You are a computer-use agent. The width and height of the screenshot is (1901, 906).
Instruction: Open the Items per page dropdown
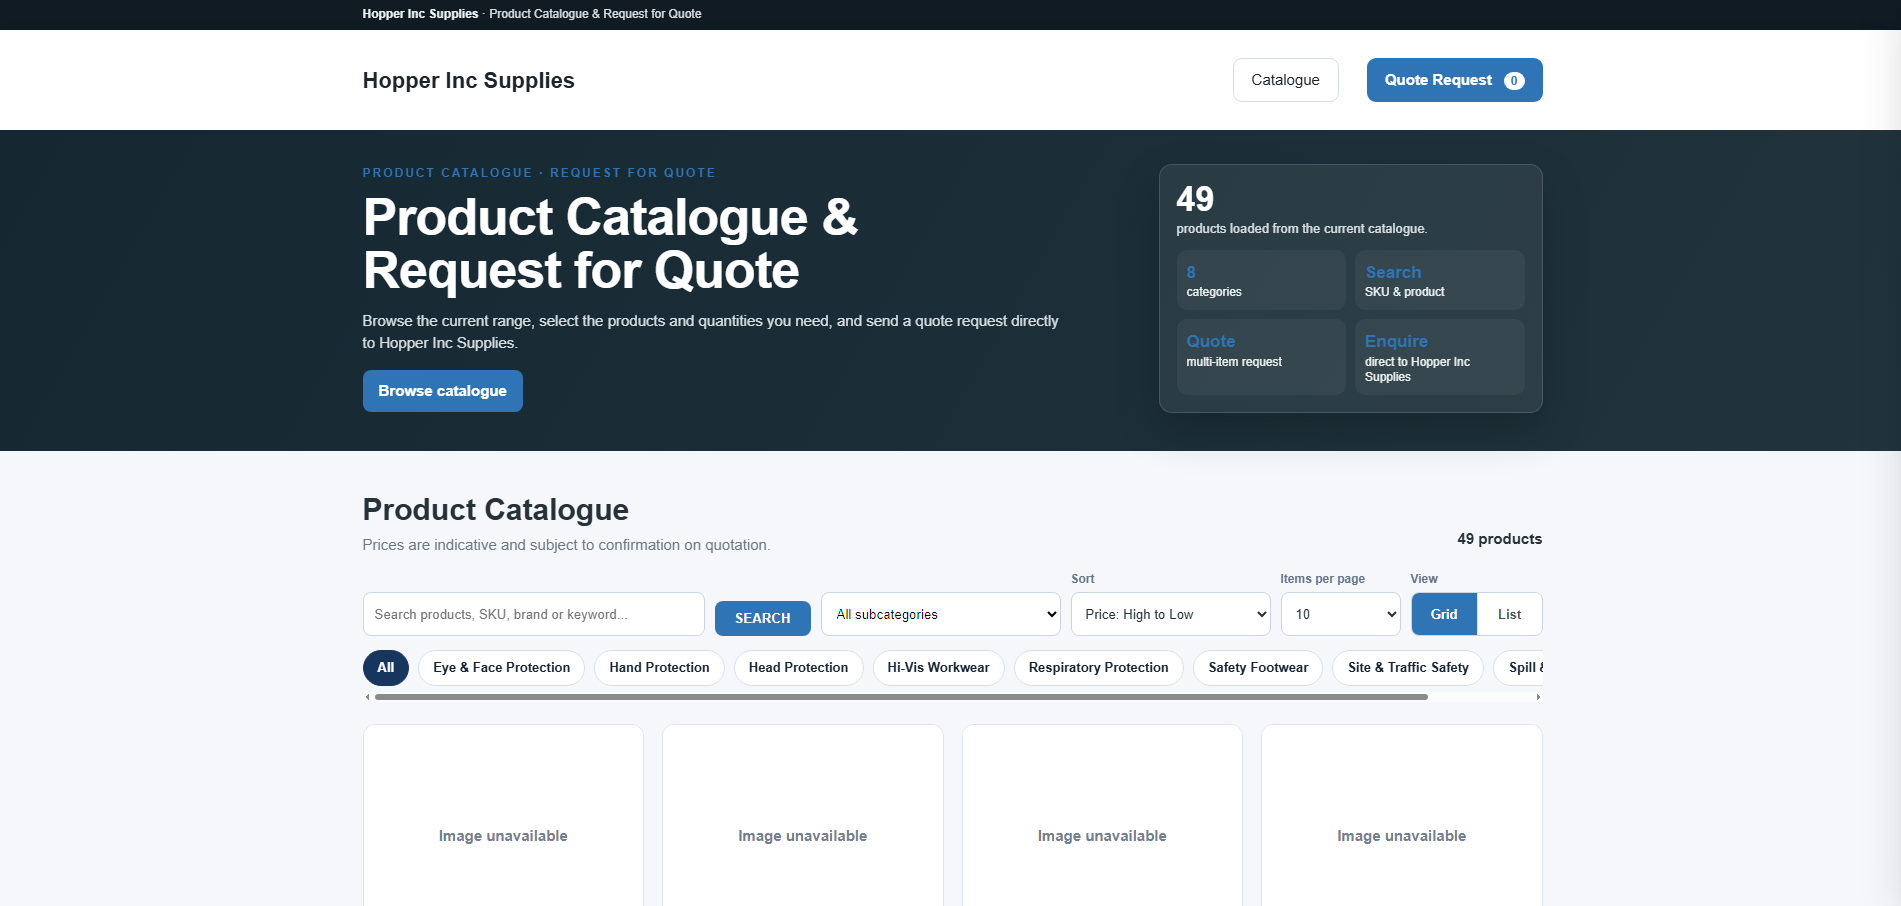coord(1340,614)
